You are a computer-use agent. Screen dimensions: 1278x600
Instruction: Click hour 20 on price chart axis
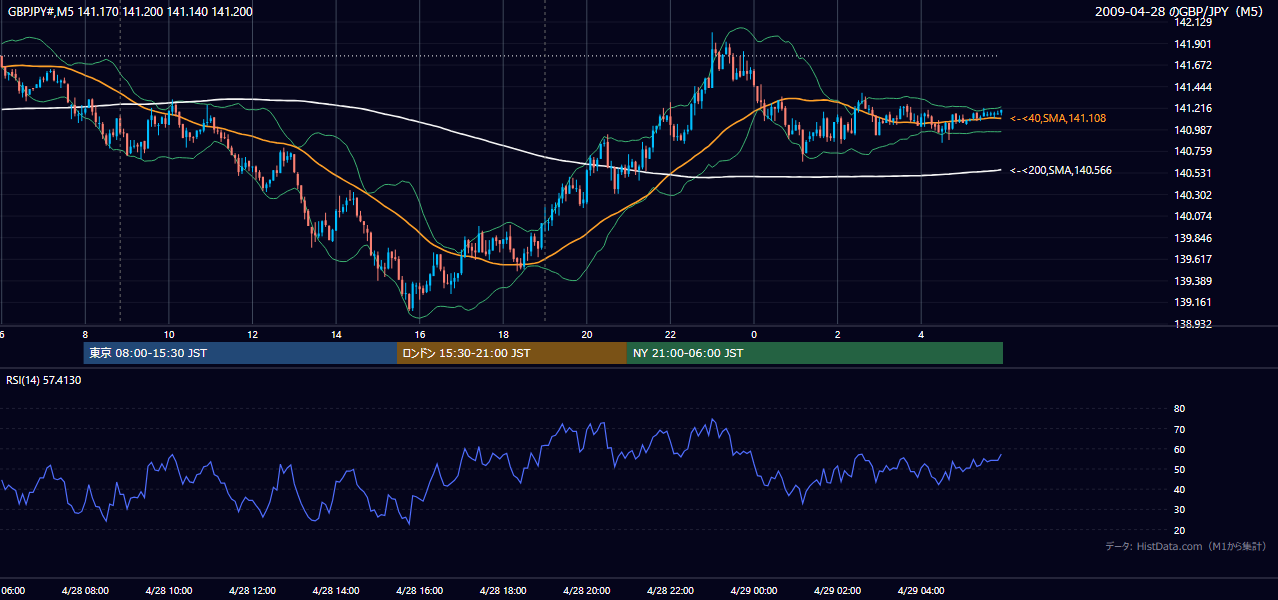587,335
